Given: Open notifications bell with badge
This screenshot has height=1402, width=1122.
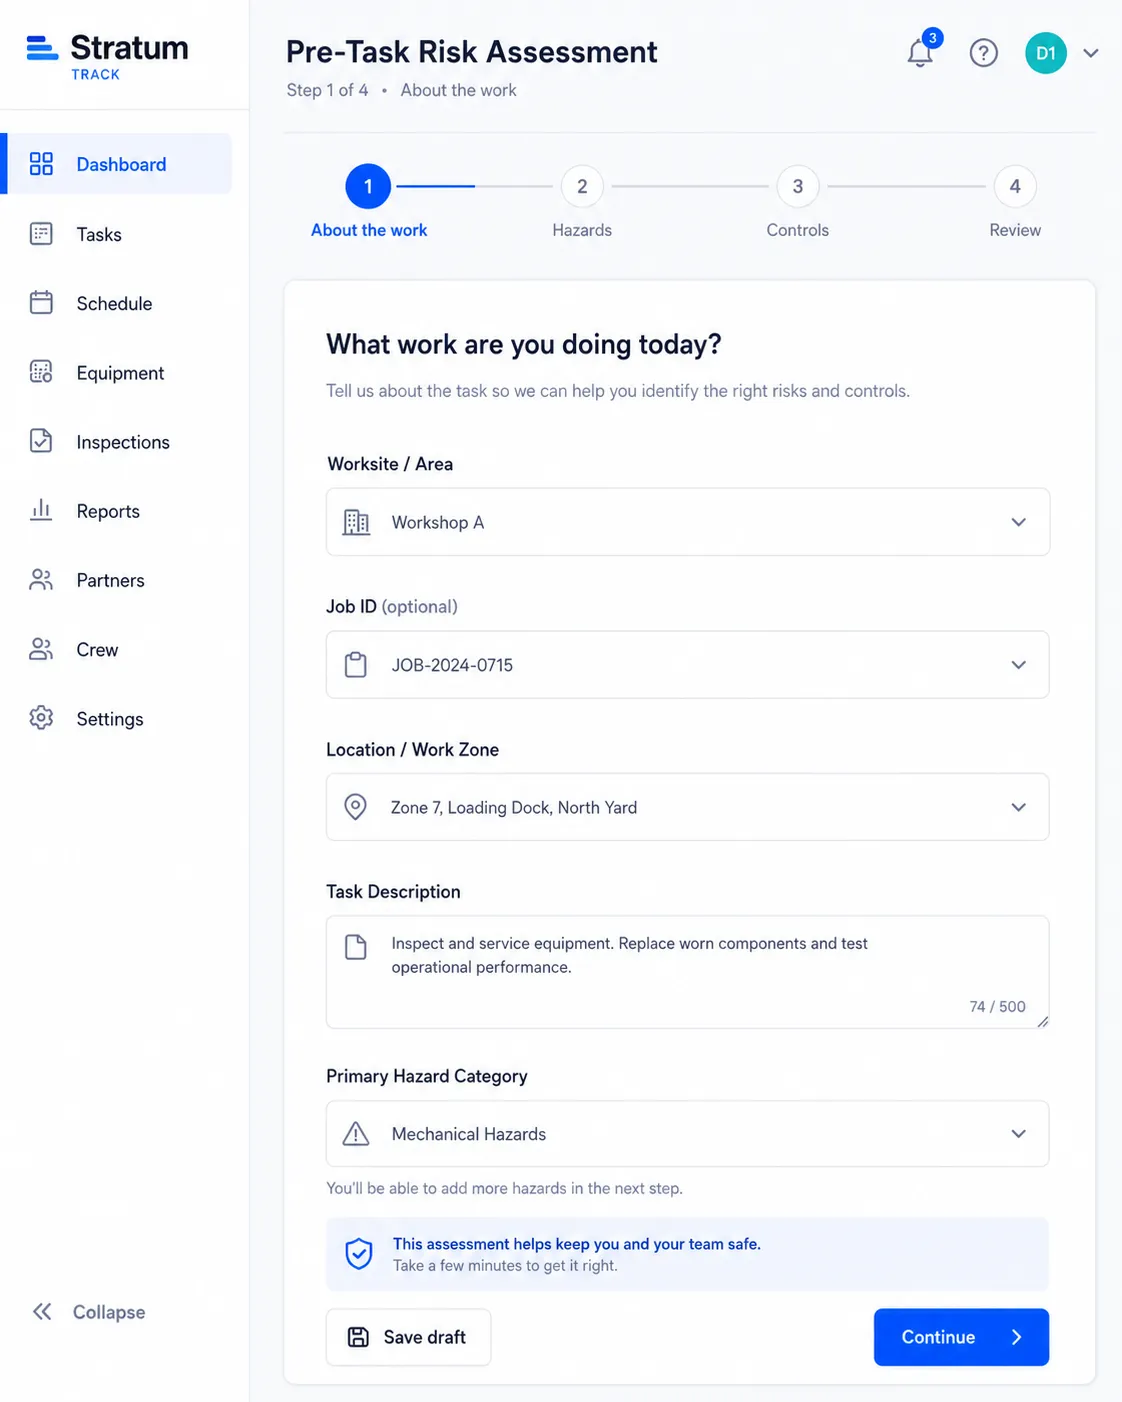Looking at the screenshot, I should (920, 52).
